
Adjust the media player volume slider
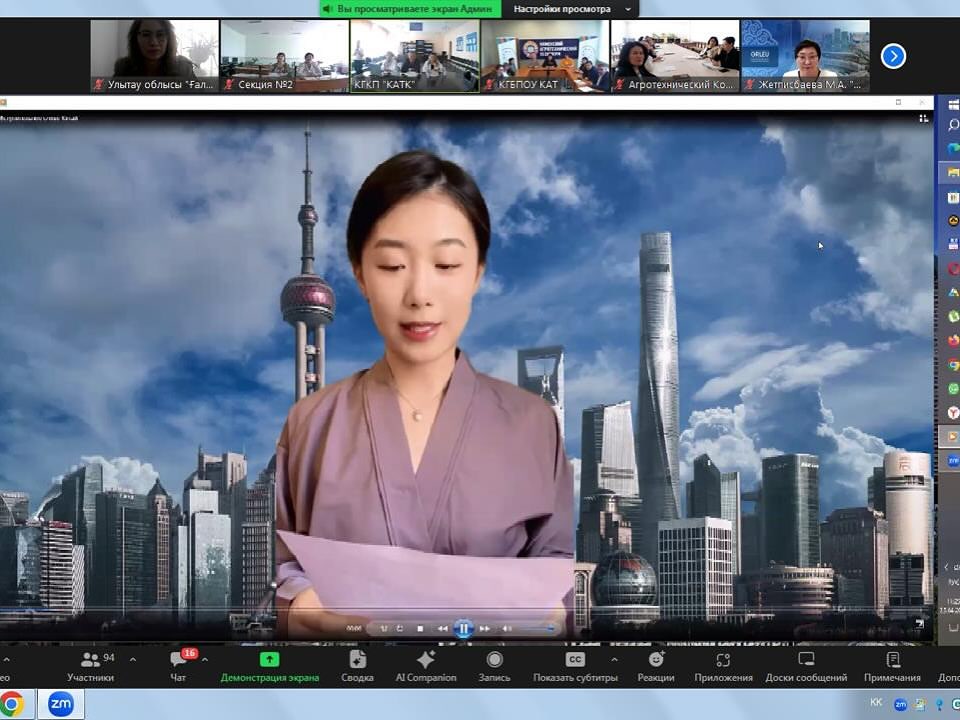pos(536,628)
